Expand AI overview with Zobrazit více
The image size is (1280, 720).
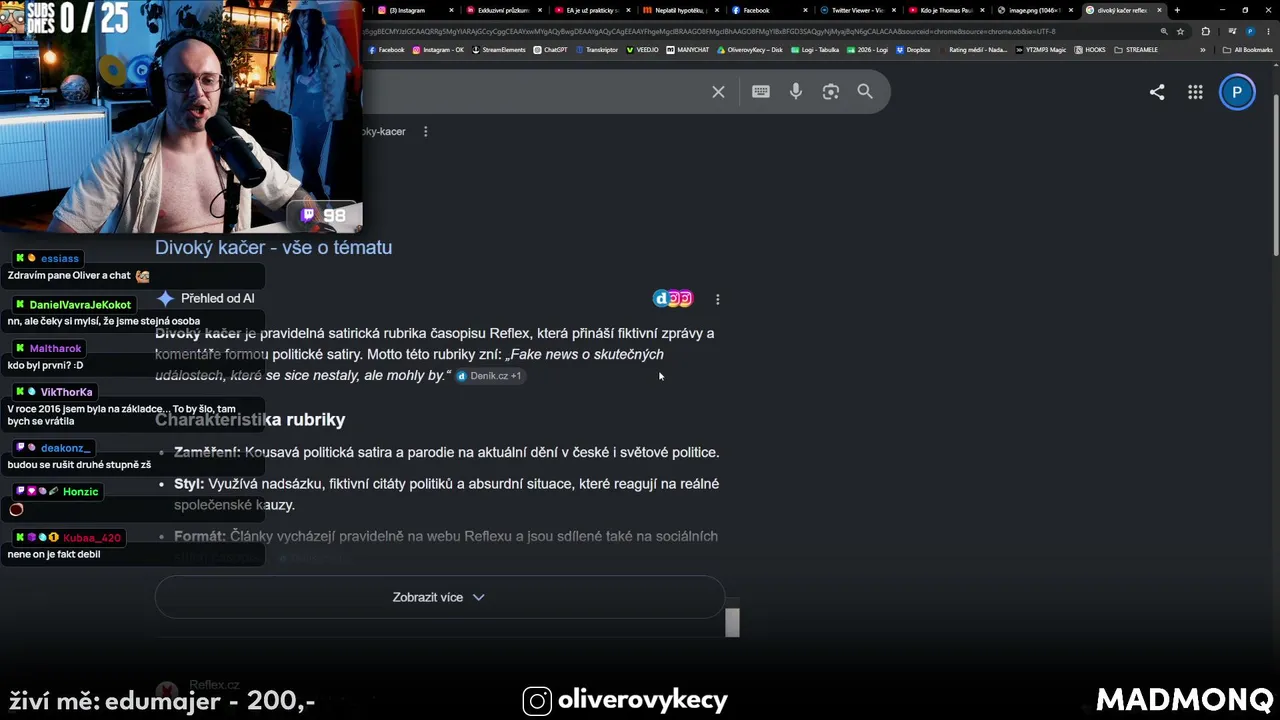(x=439, y=597)
